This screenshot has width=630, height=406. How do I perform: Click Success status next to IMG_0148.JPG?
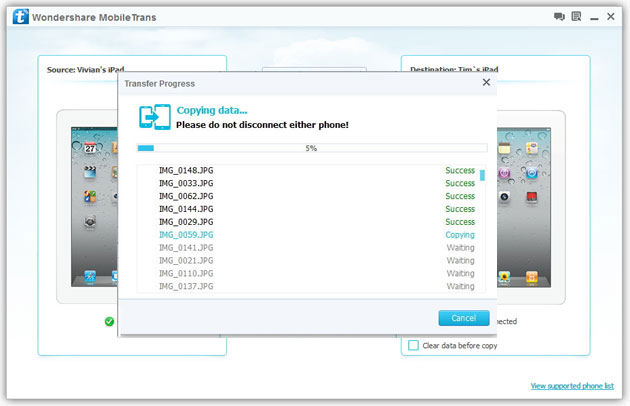(460, 170)
